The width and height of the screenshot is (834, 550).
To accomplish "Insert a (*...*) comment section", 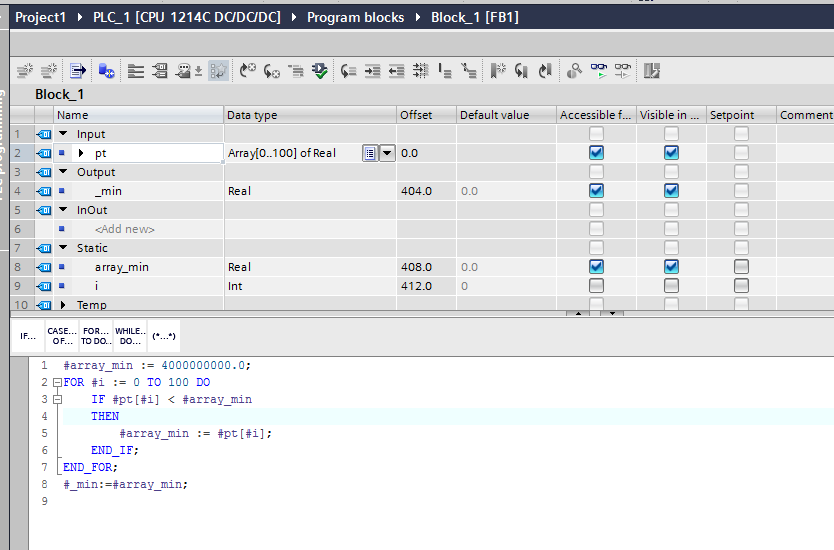I will [164, 336].
